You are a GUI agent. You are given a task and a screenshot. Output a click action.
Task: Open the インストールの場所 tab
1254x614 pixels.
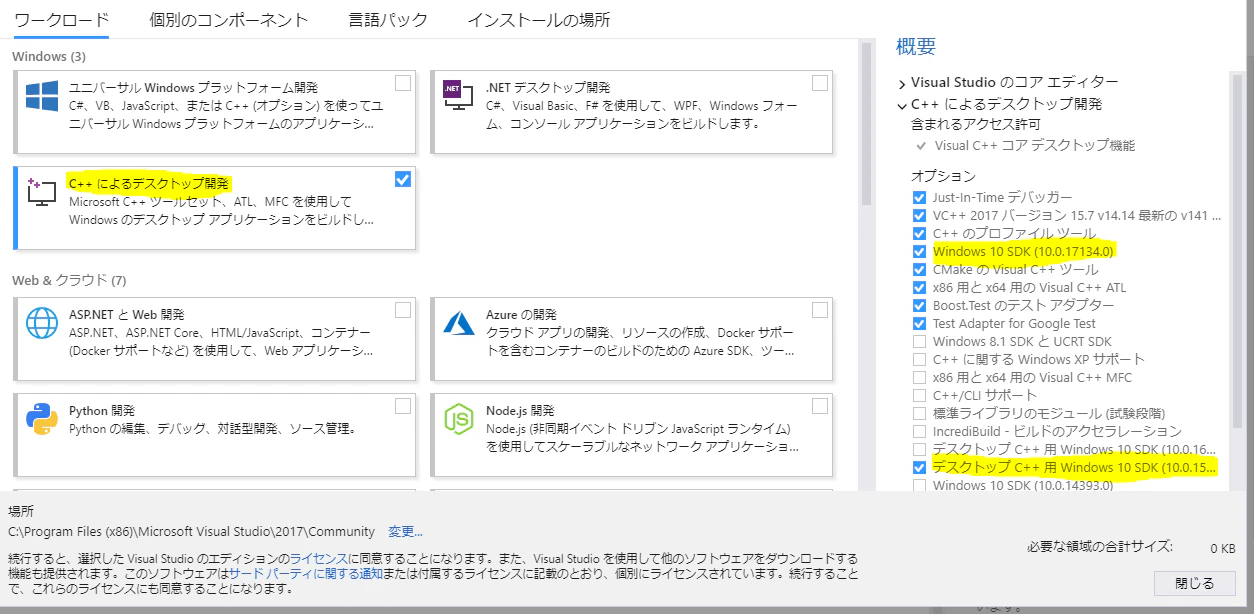coord(539,20)
